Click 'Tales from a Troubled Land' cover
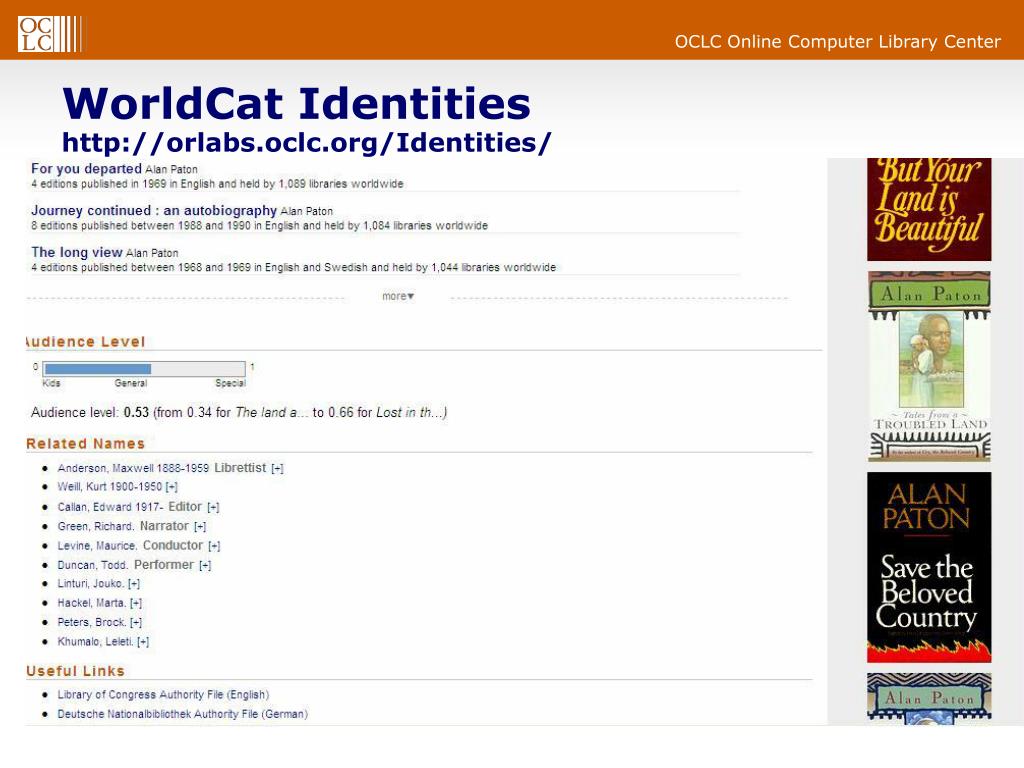The image size is (1024, 768). point(929,366)
